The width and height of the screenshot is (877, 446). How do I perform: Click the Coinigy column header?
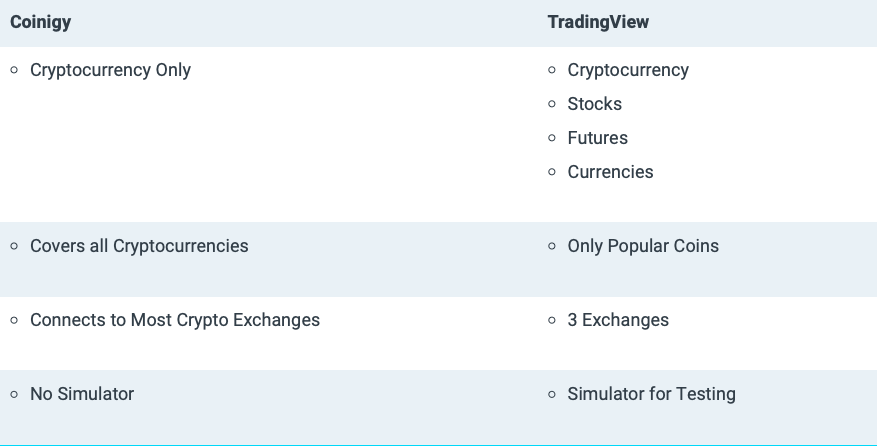pyautogui.click(x=41, y=22)
